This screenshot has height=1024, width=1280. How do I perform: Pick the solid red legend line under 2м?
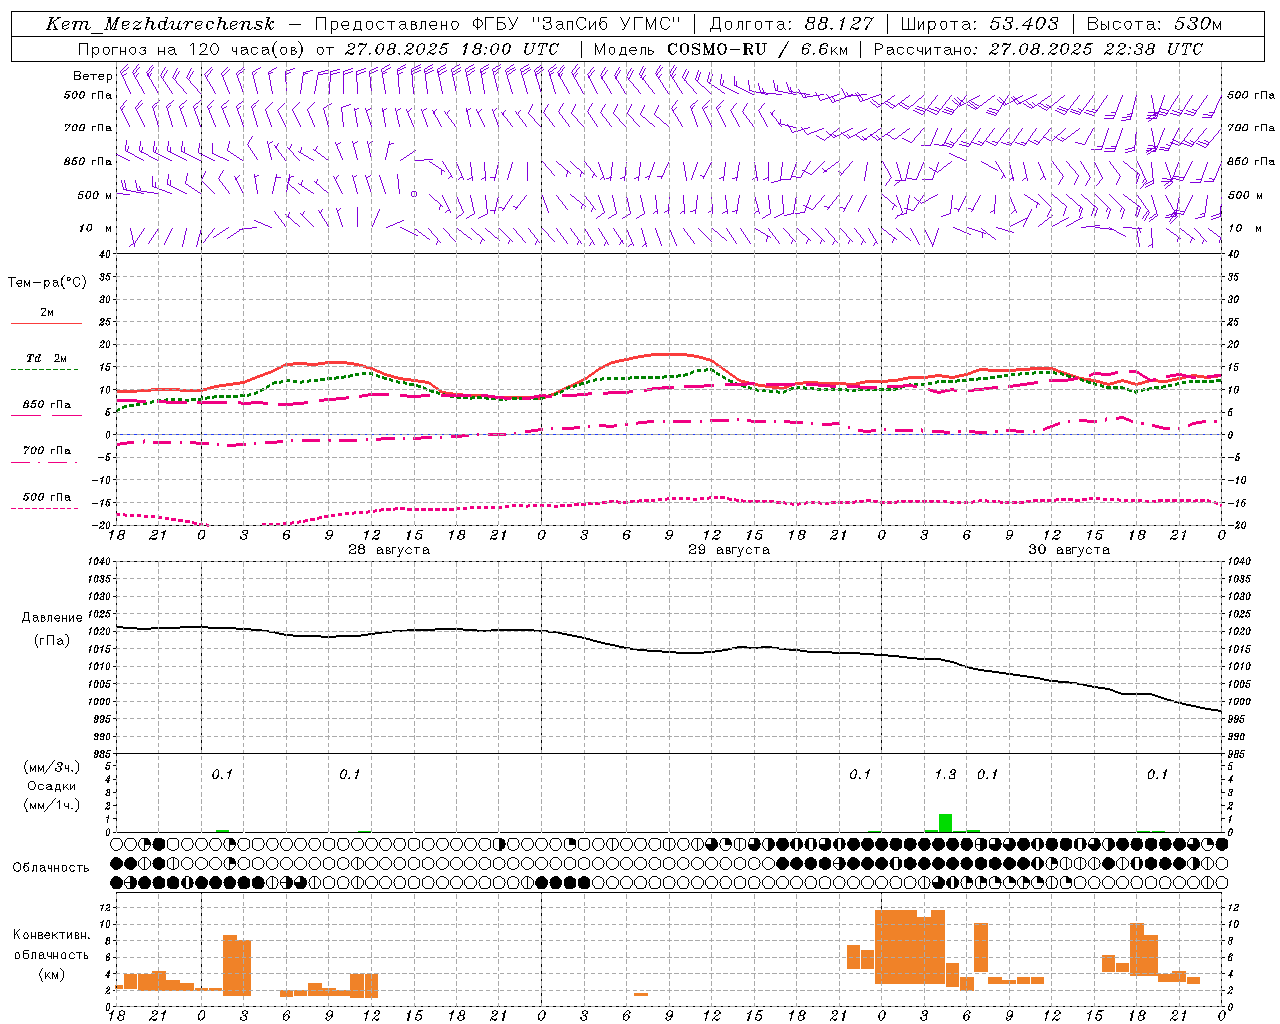[46, 323]
